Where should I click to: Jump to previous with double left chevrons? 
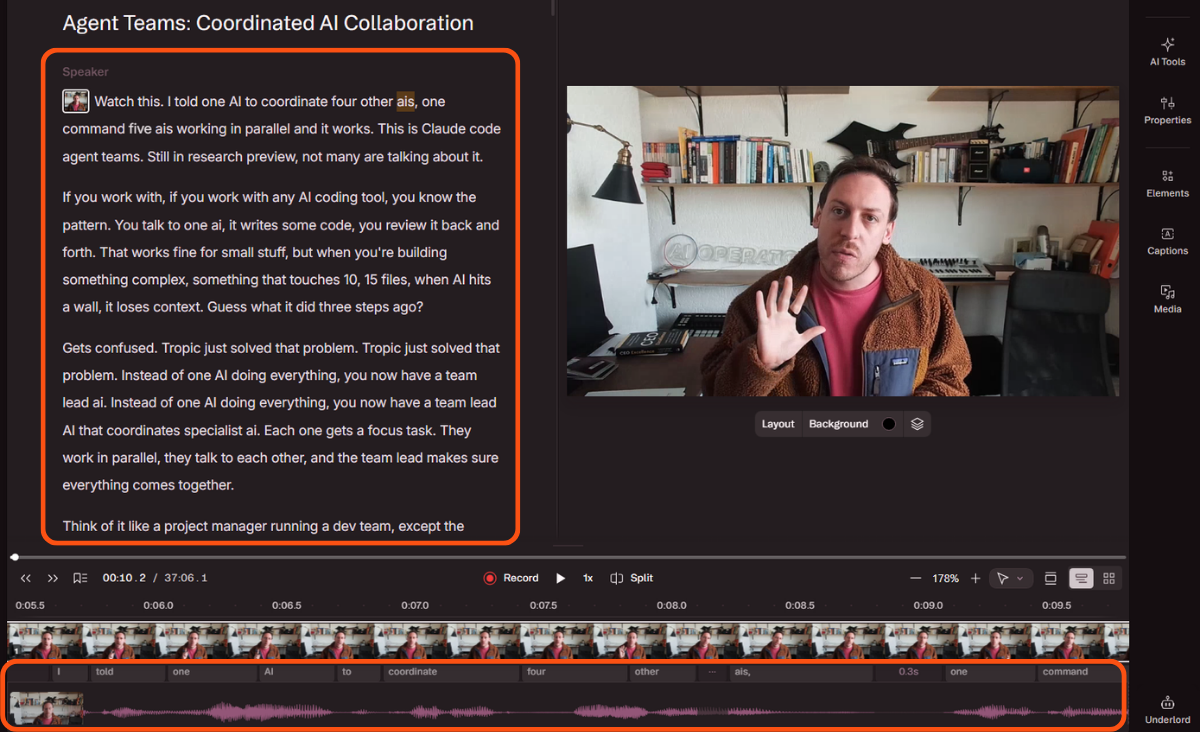pos(26,578)
